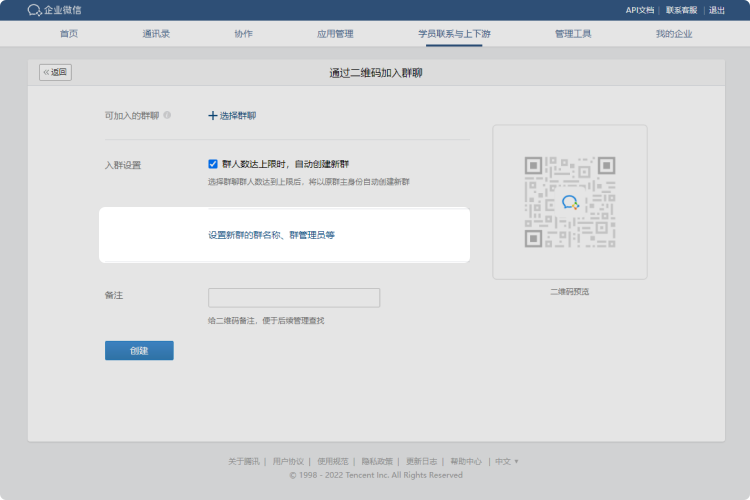Select 学员联系与上下游 tab
This screenshot has height=500, width=750.
click(454, 33)
